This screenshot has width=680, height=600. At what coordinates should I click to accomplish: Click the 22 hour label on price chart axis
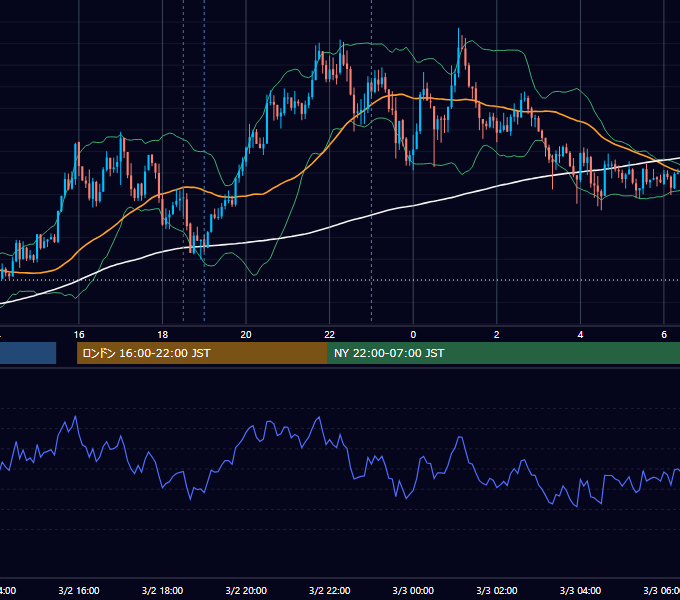[x=330, y=335]
